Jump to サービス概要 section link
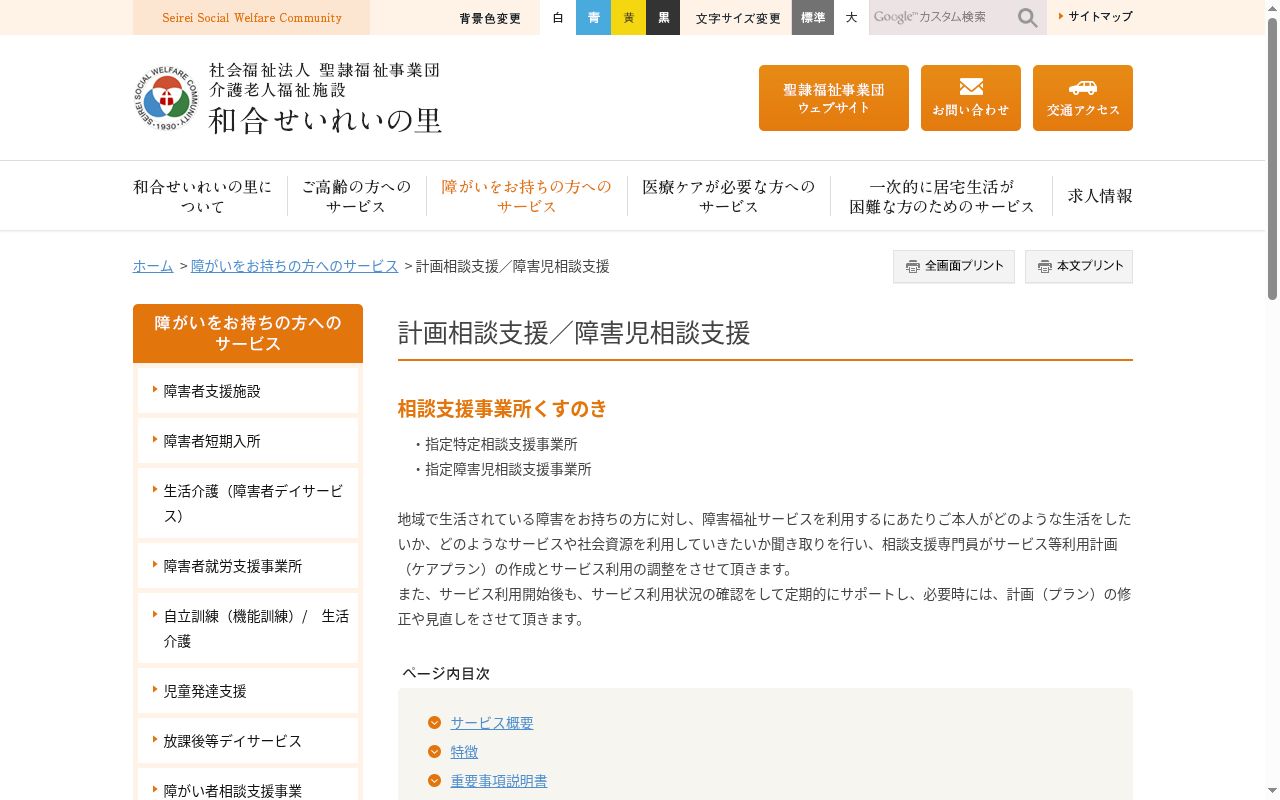This screenshot has width=1280, height=800. tap(492, 723)
